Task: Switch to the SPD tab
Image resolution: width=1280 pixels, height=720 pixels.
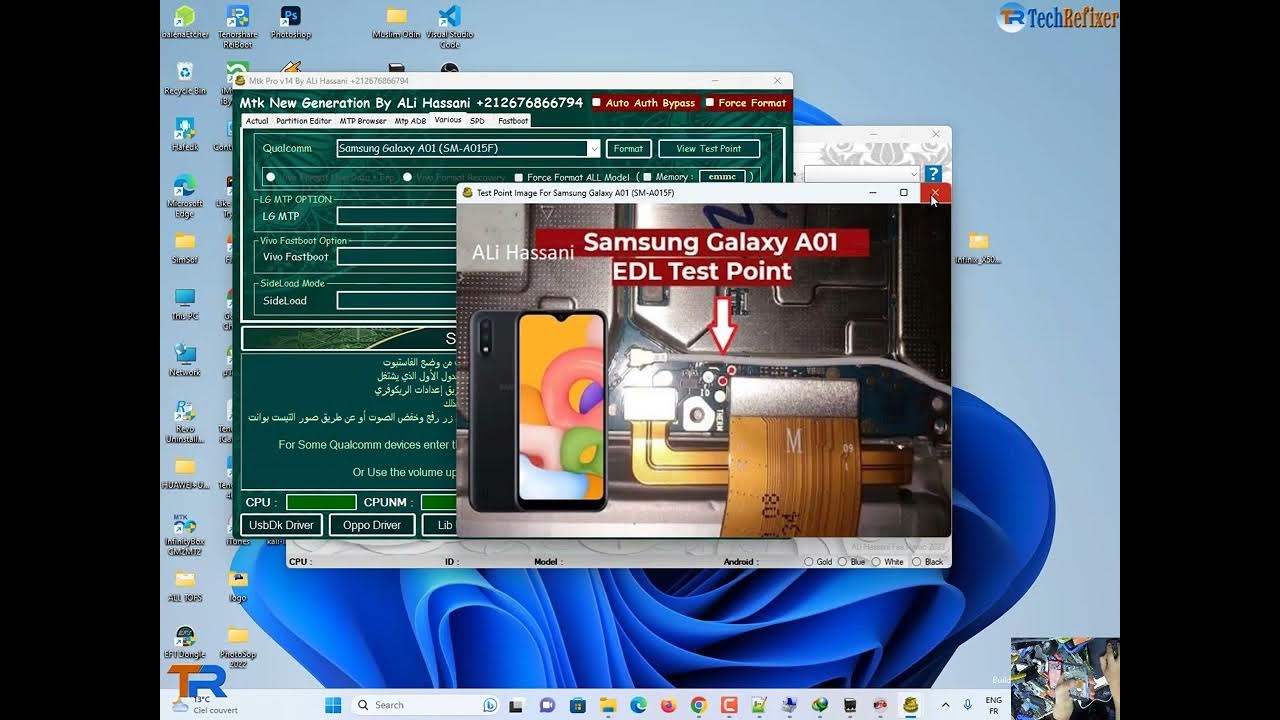Action: [477, 121]
